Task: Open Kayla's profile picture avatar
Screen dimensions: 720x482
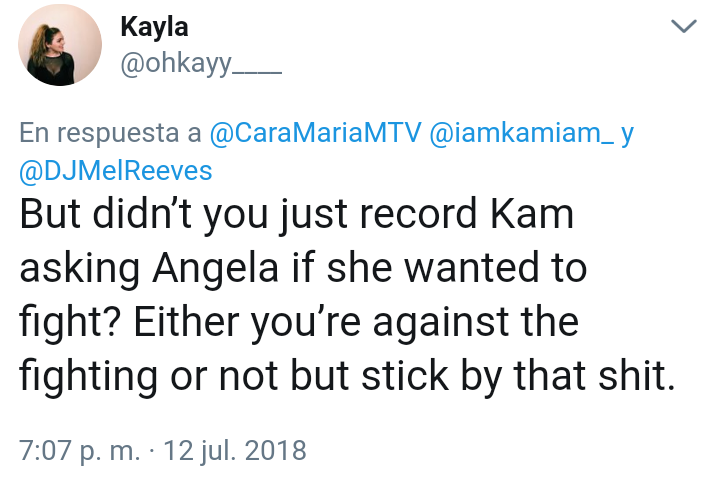Action: pyautogui.click(x=60, y=45)
